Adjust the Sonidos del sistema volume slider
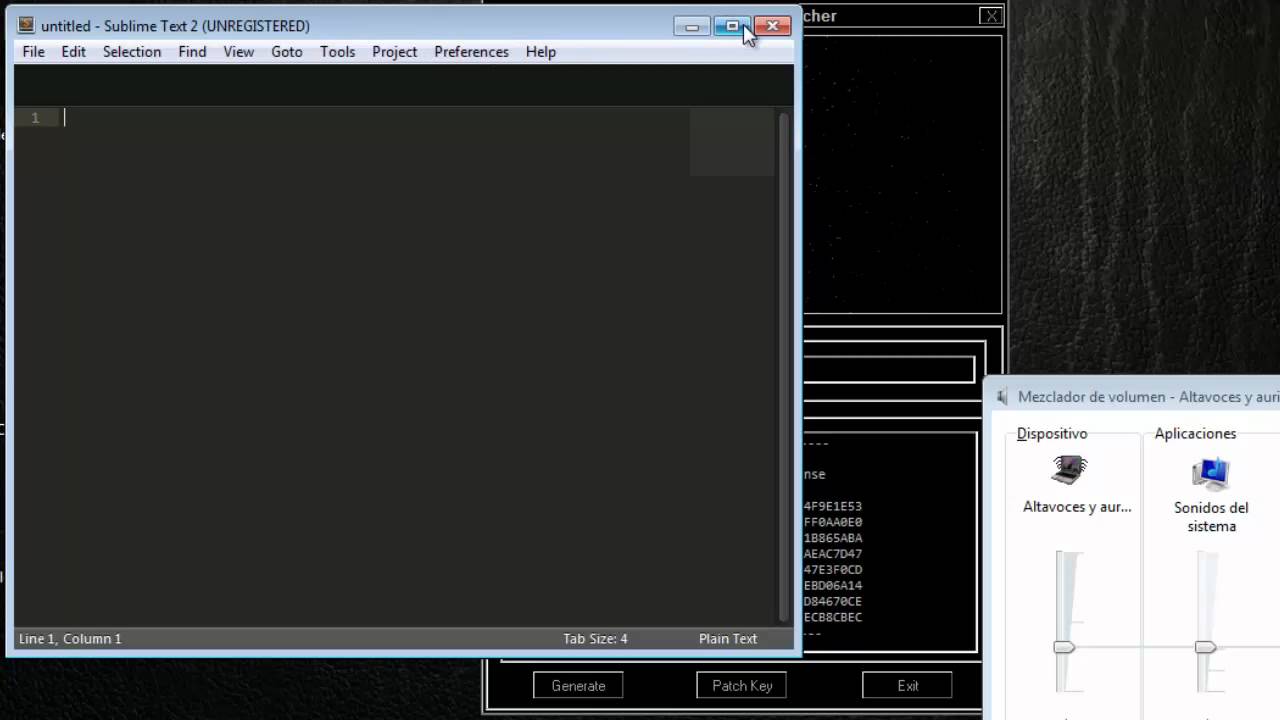1280x720 pixels. click(x=1205, y=647)
